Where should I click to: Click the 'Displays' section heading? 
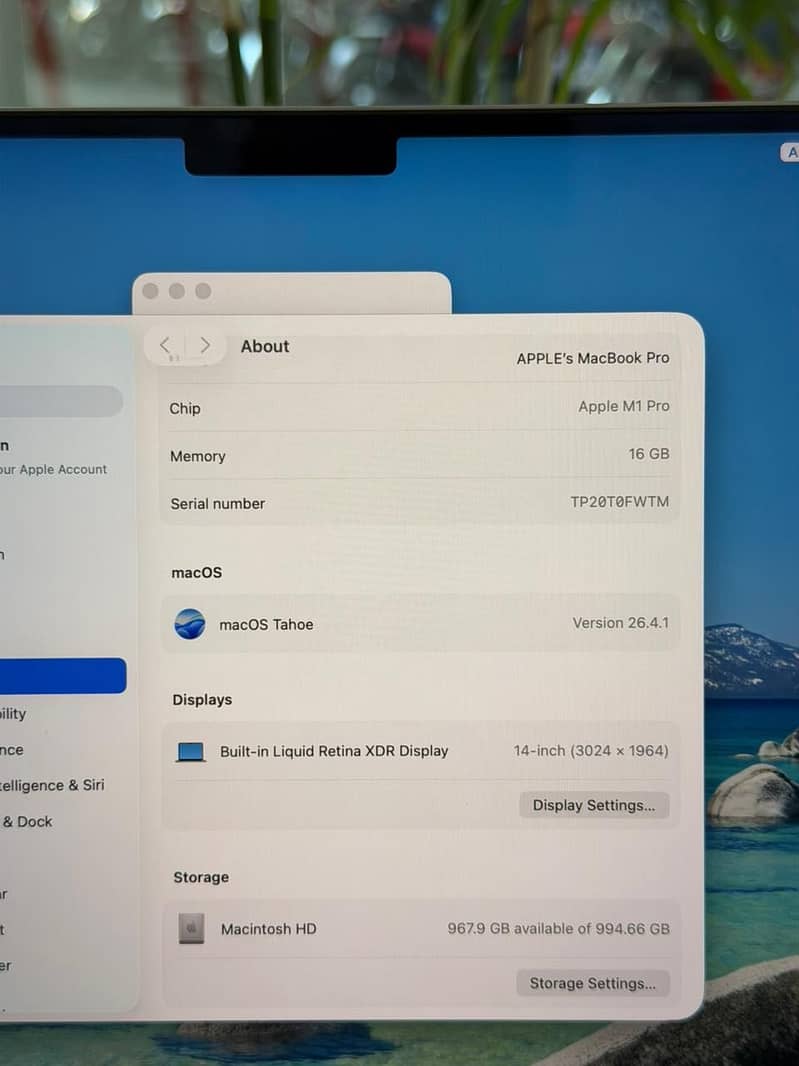(202, 700)
